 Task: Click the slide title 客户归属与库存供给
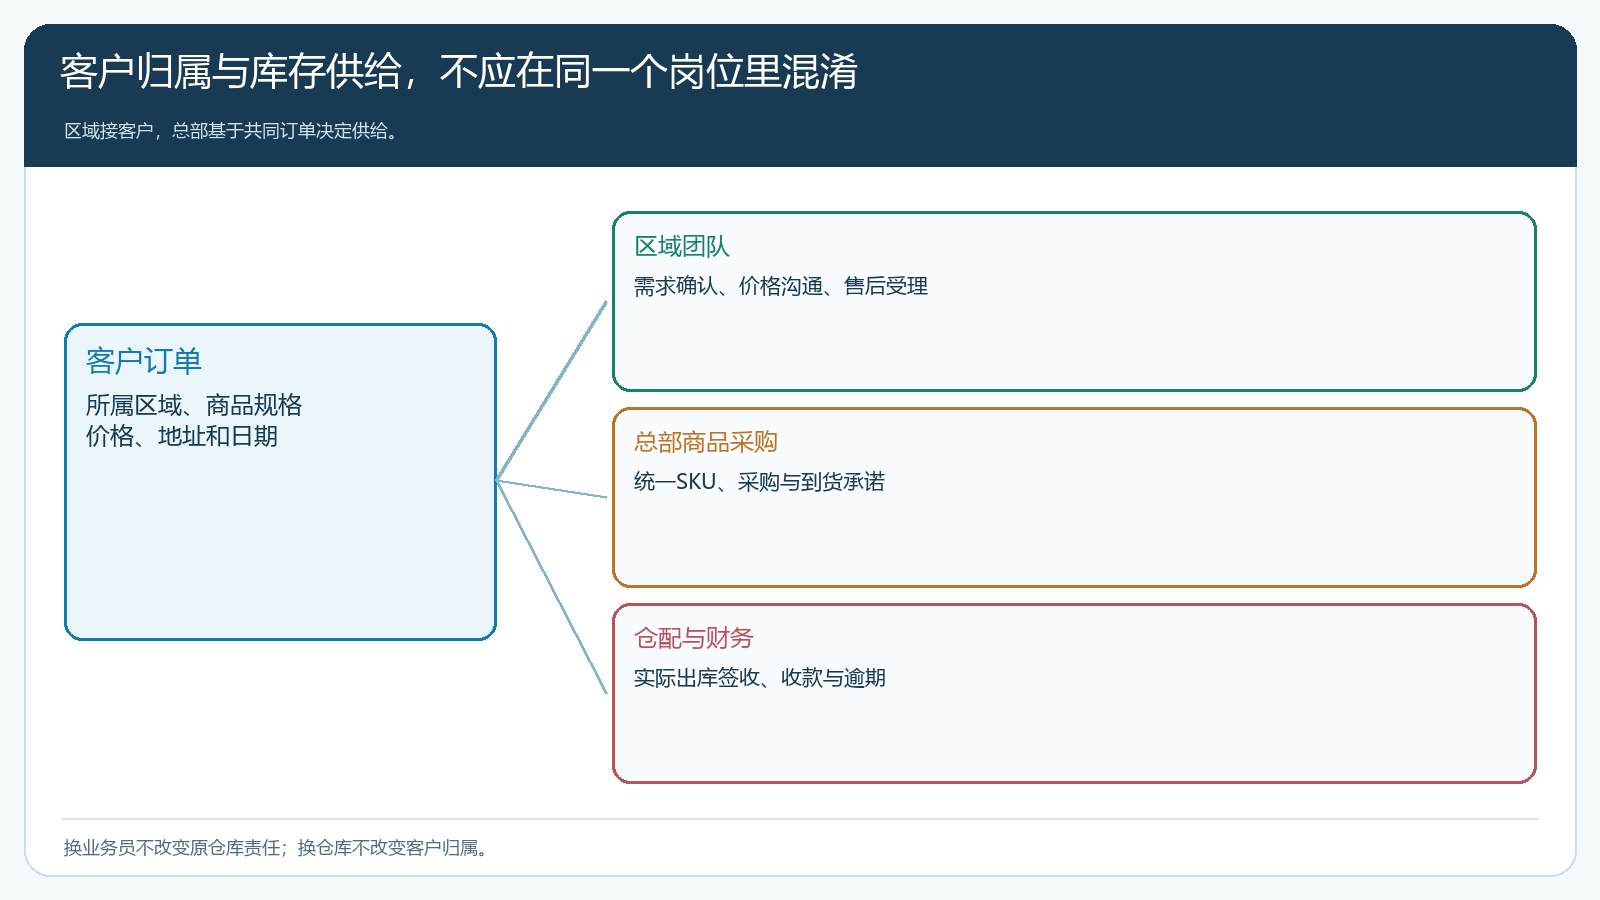pos(459,72)
